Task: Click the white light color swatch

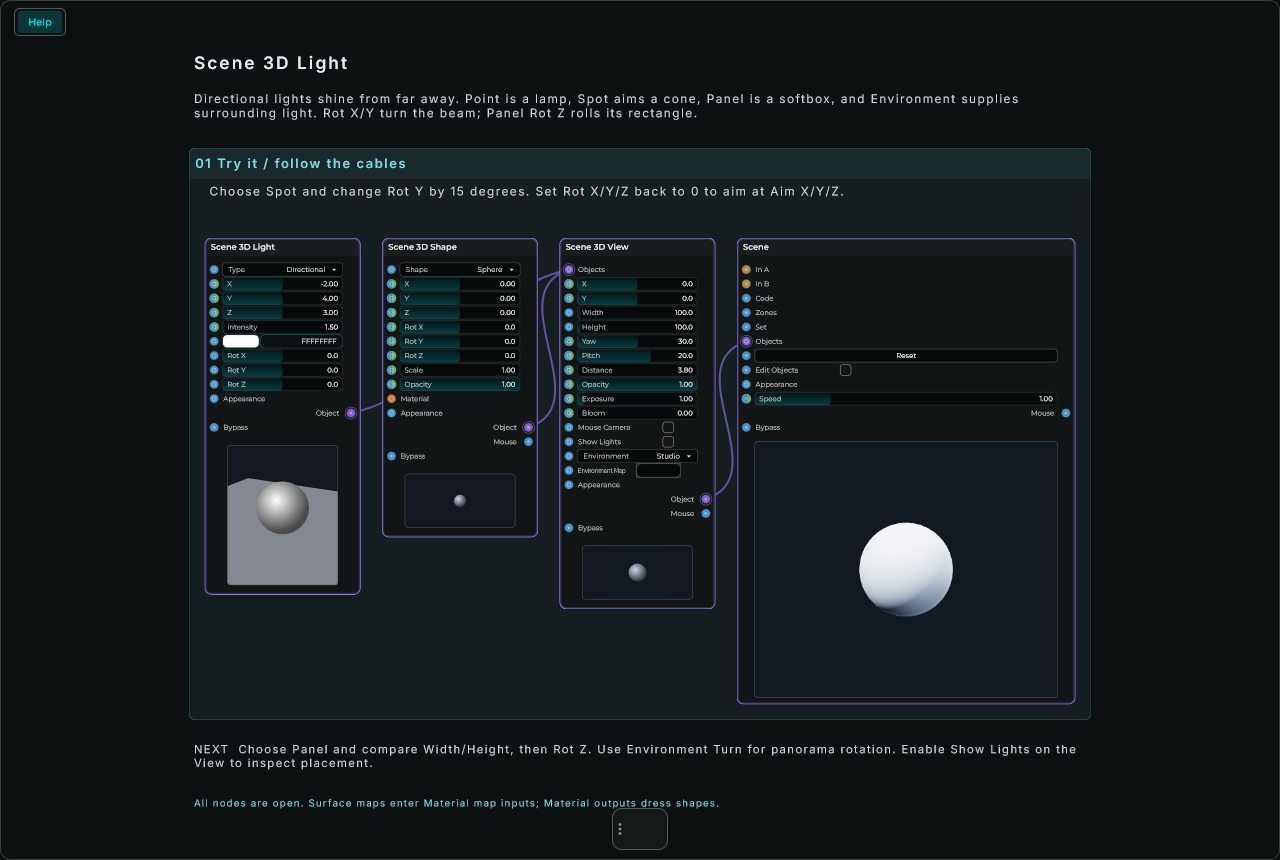Action: [x=241, y=341]
